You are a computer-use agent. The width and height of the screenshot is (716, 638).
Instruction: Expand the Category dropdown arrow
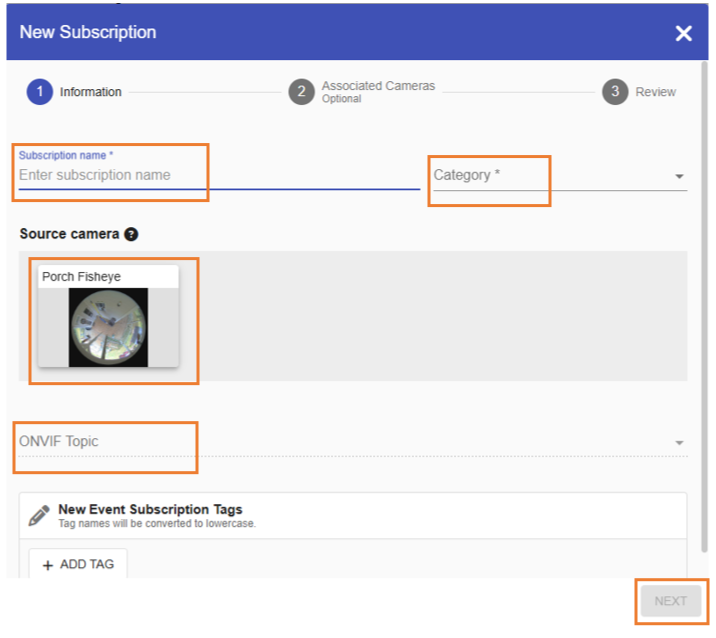pos(679,176)
